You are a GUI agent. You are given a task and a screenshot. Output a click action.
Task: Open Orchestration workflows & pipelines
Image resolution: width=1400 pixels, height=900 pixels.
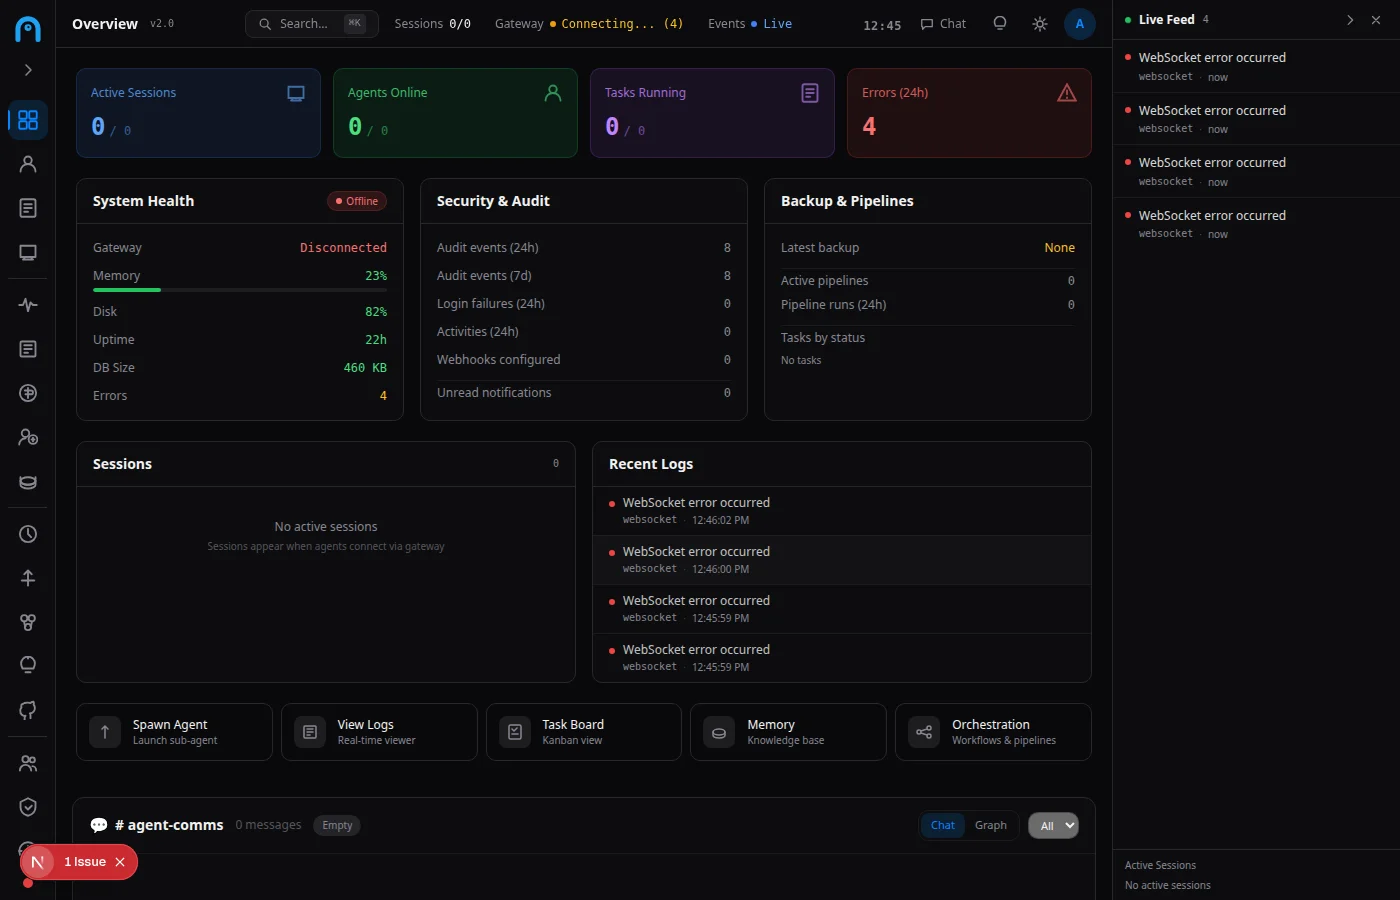click(x=993, y=732)
